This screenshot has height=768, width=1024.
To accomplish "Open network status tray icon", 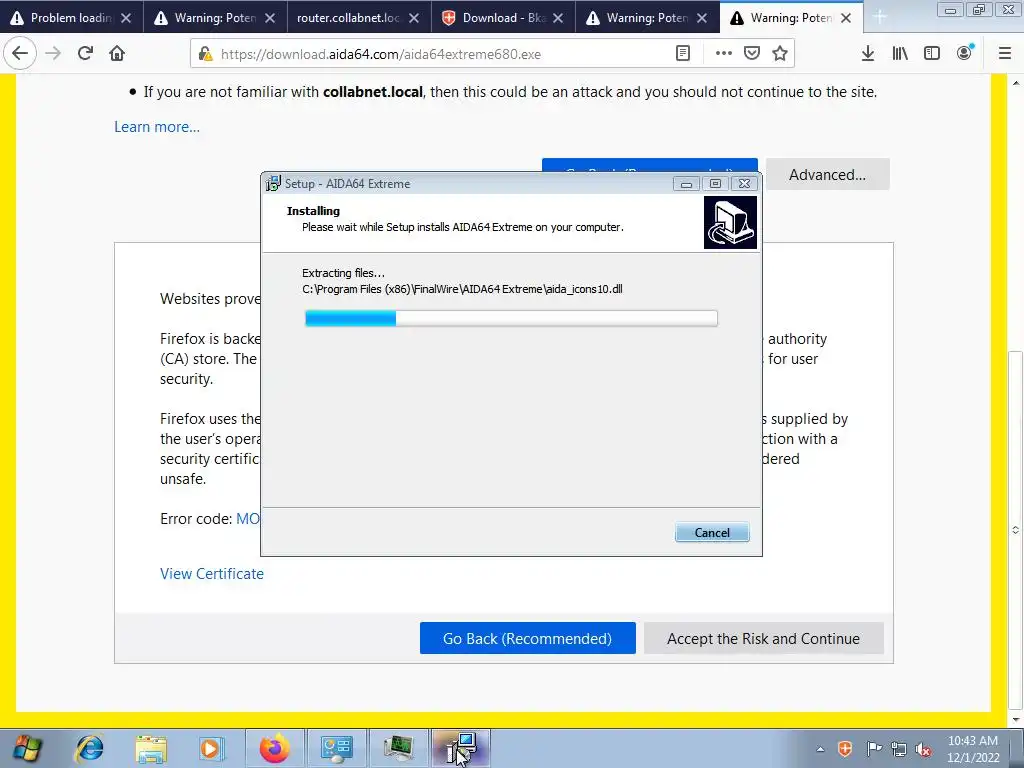I will (899, 749).
